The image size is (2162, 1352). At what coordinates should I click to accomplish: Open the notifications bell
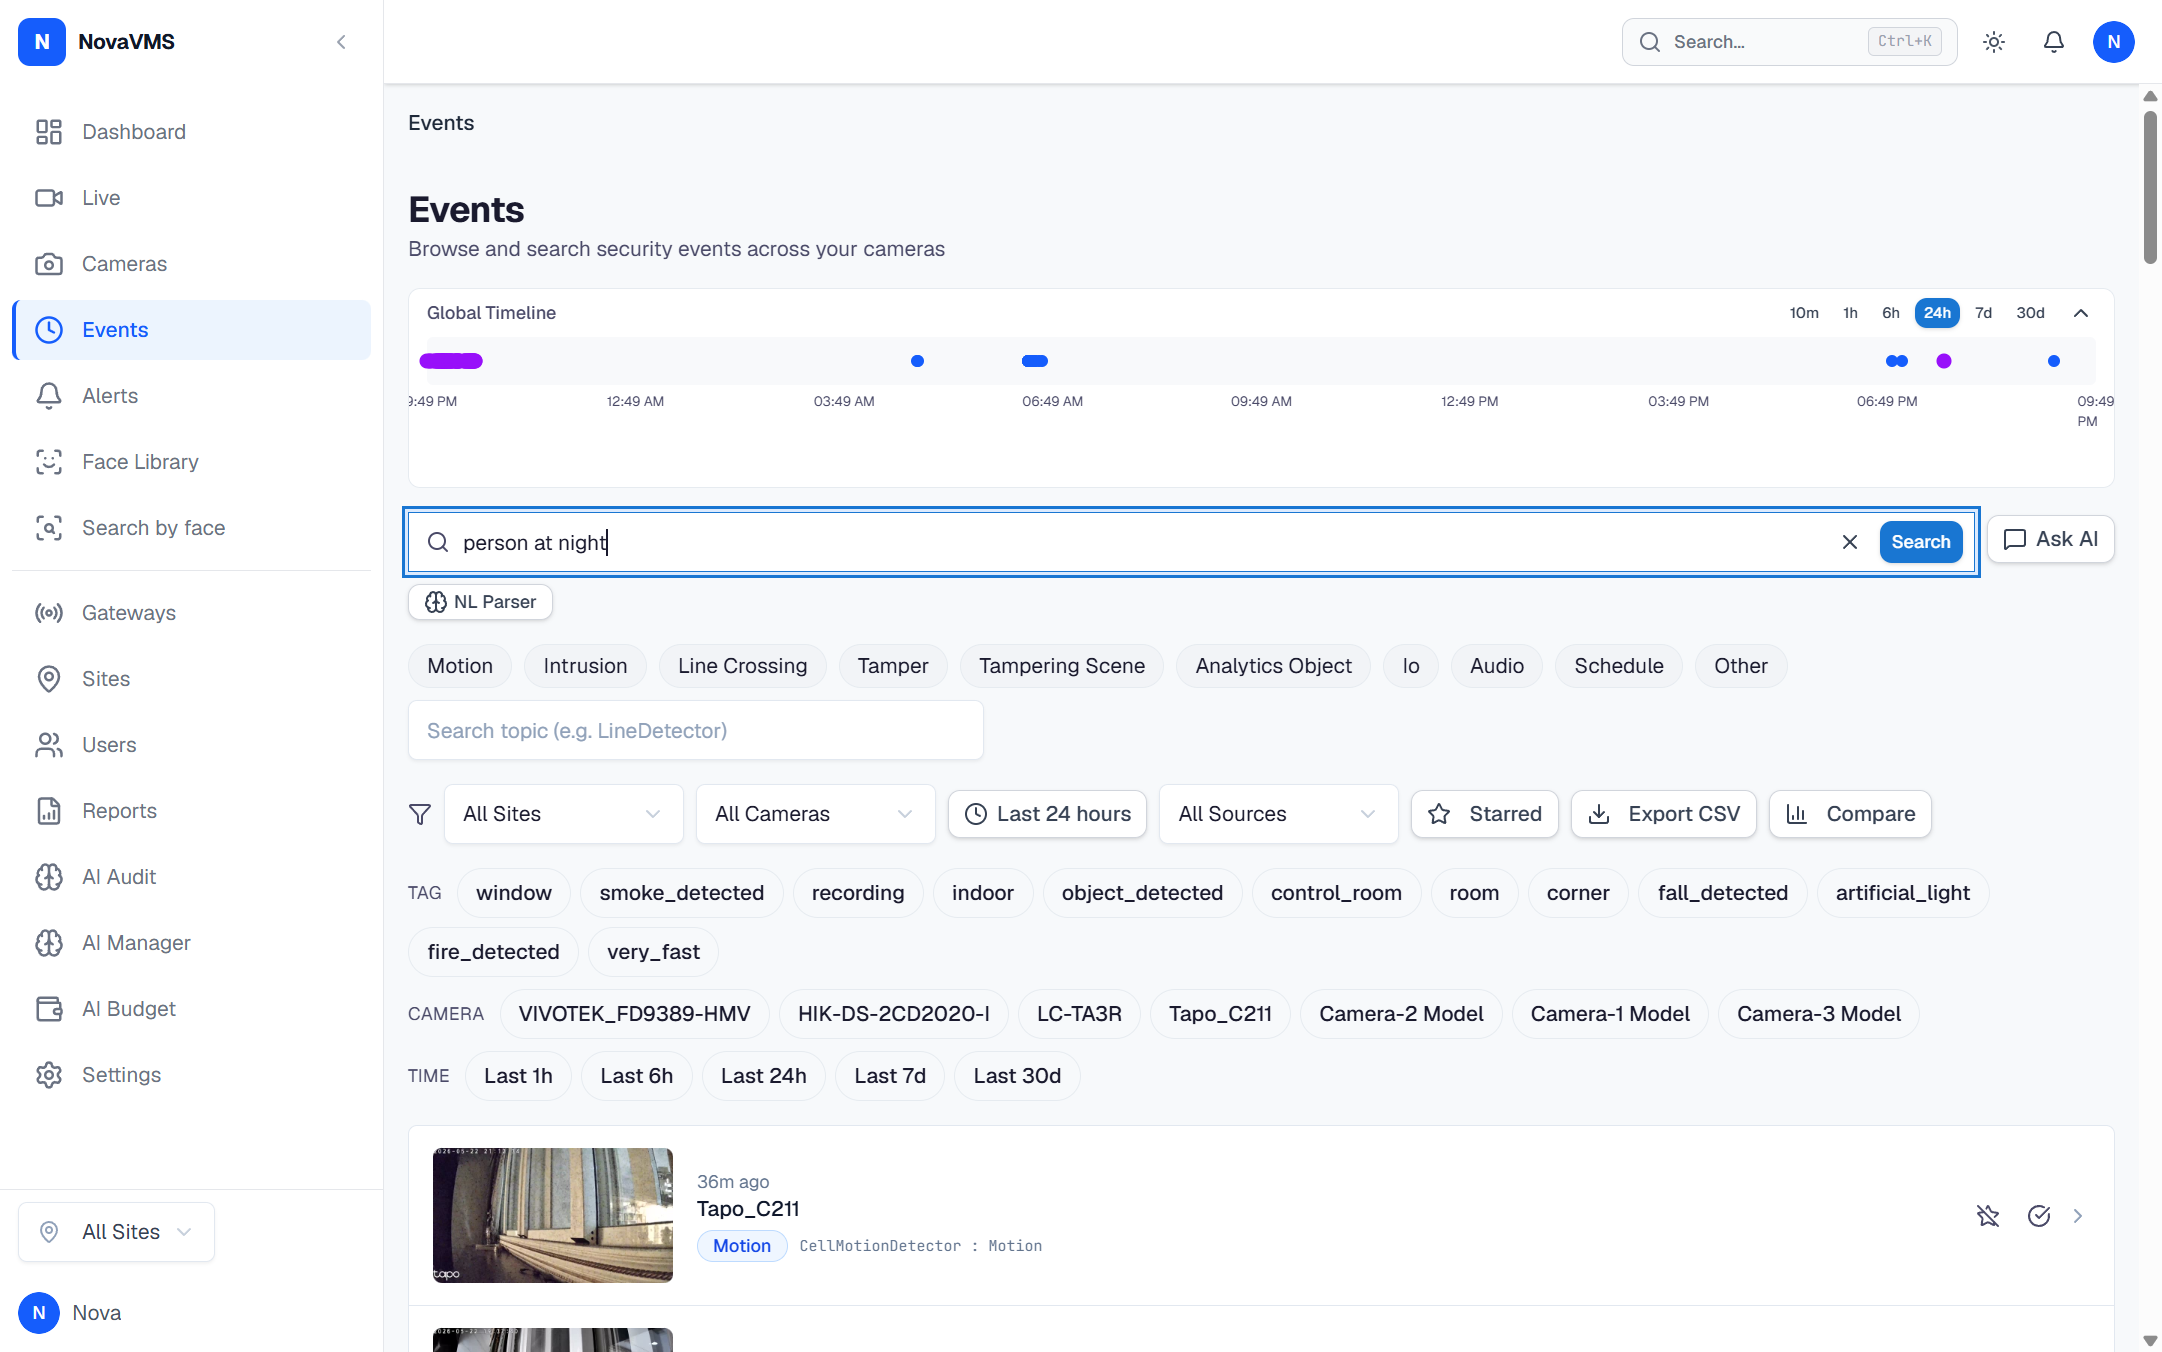tap(2054, 42)
